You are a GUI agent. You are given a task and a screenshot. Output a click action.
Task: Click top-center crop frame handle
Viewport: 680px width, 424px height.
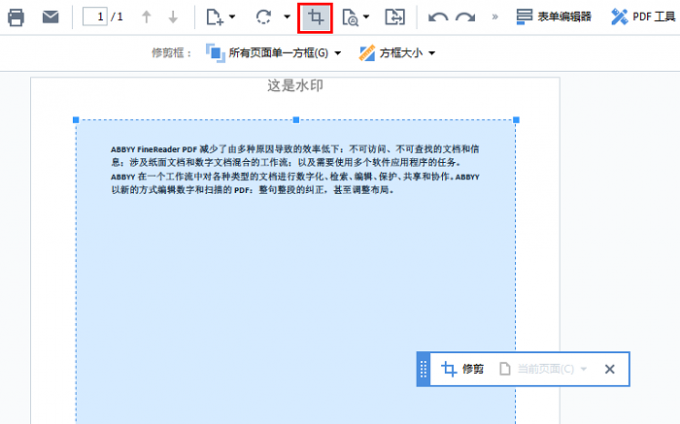(x=296, y=120)
